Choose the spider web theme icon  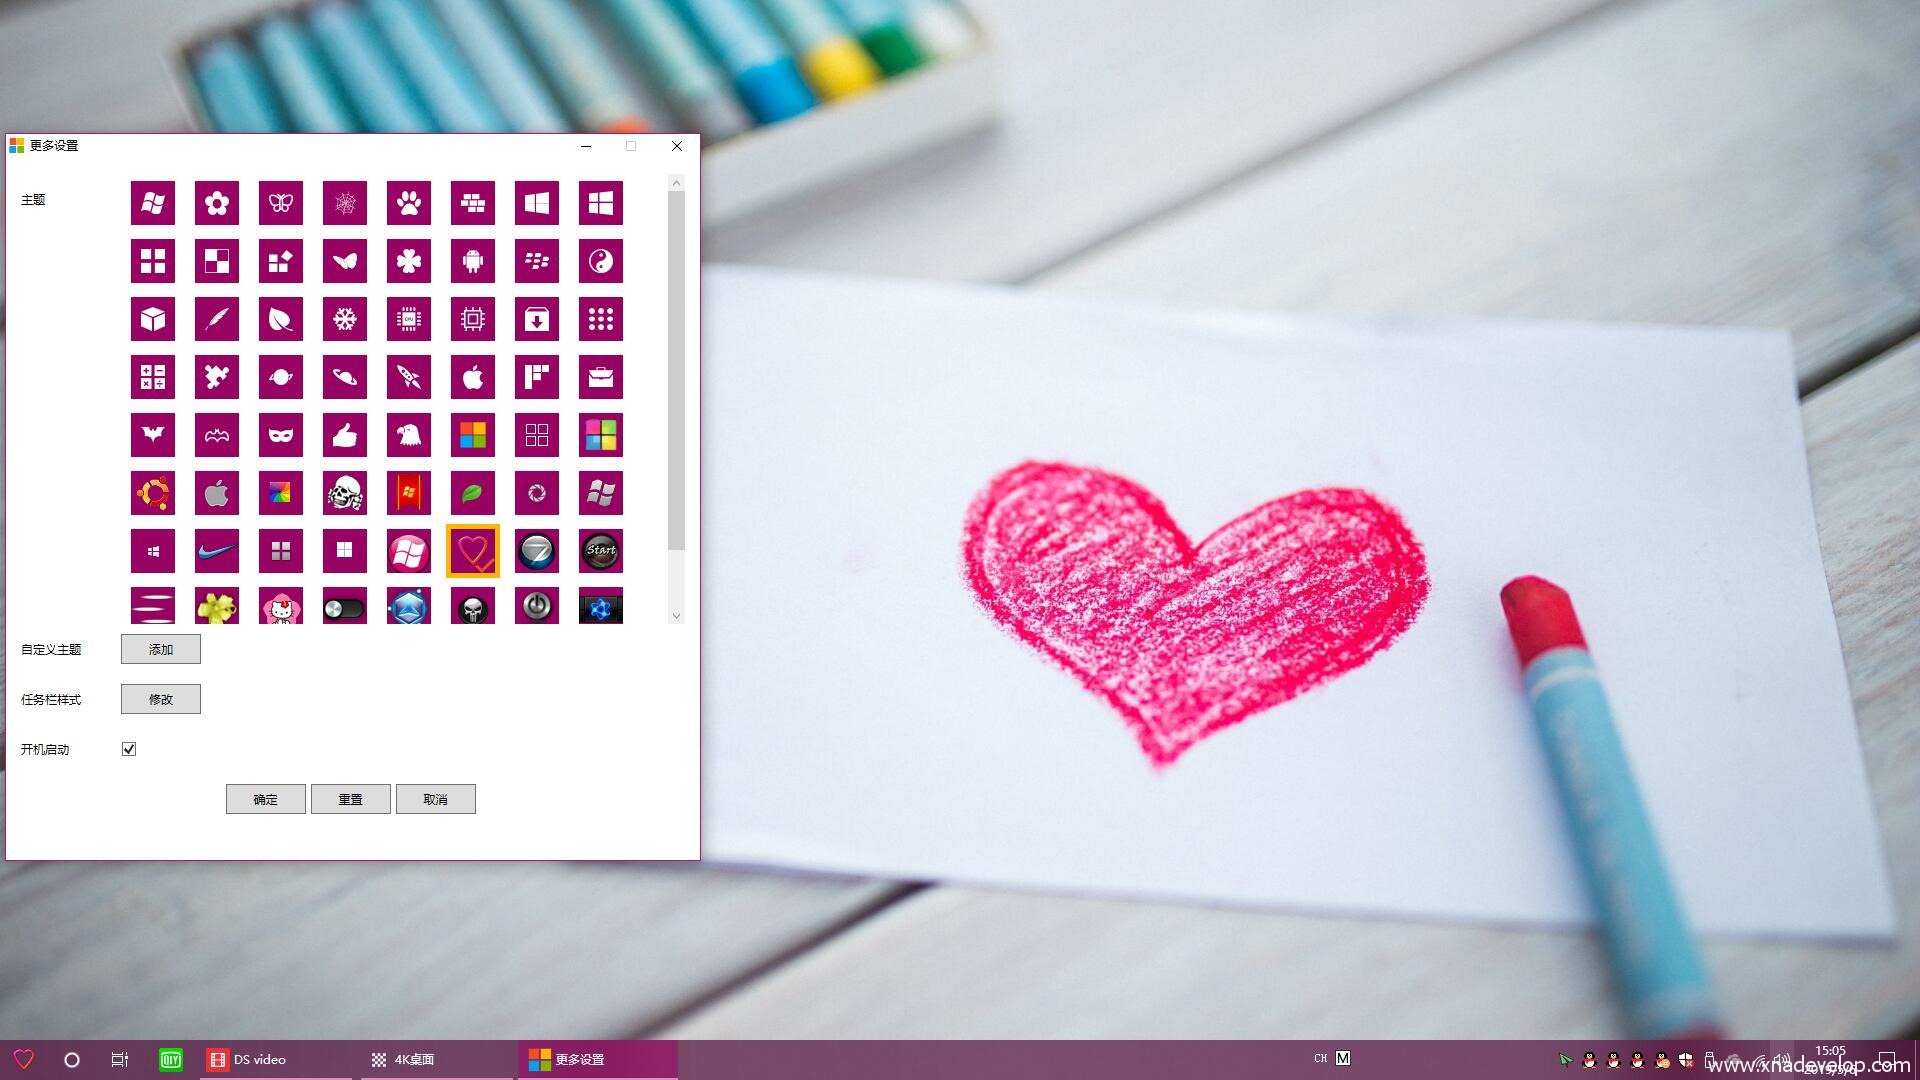point(344,203)
